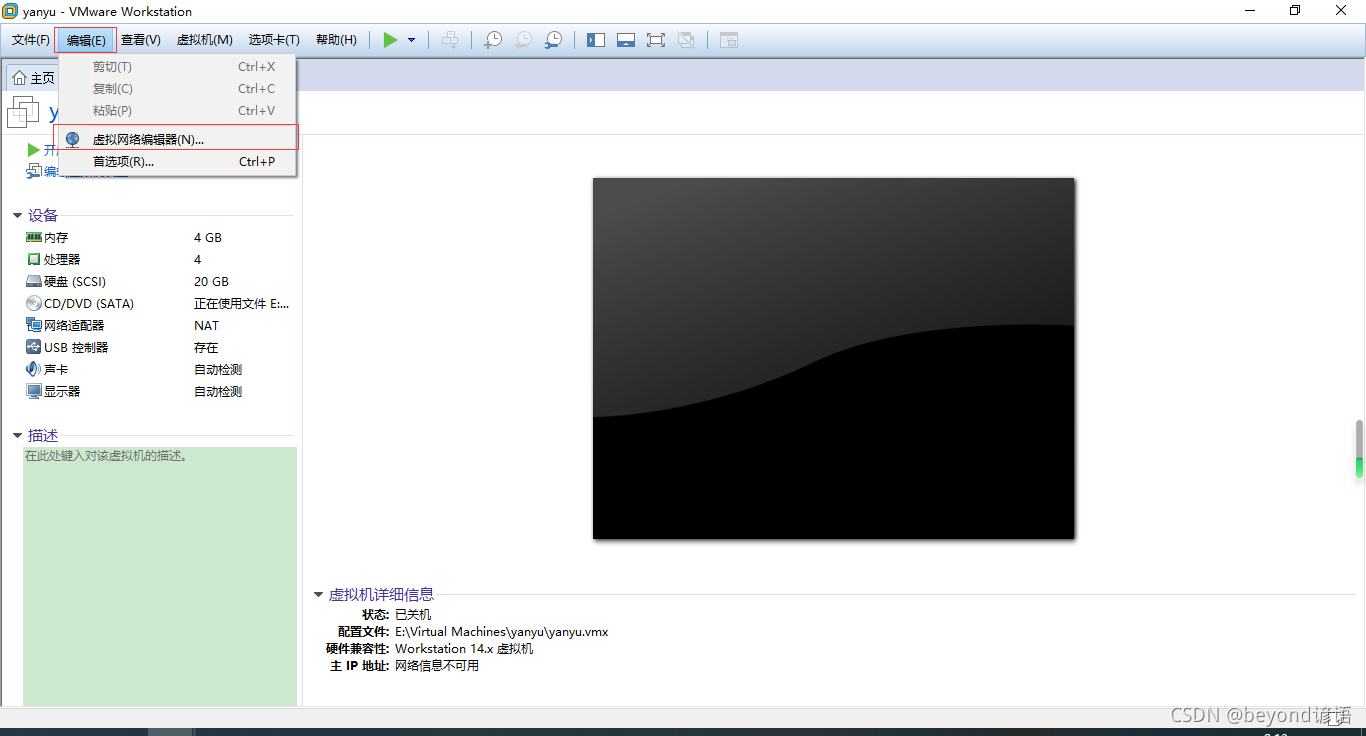
Task: Click the NAT network adapter value
Action: (x=206, y=325)
